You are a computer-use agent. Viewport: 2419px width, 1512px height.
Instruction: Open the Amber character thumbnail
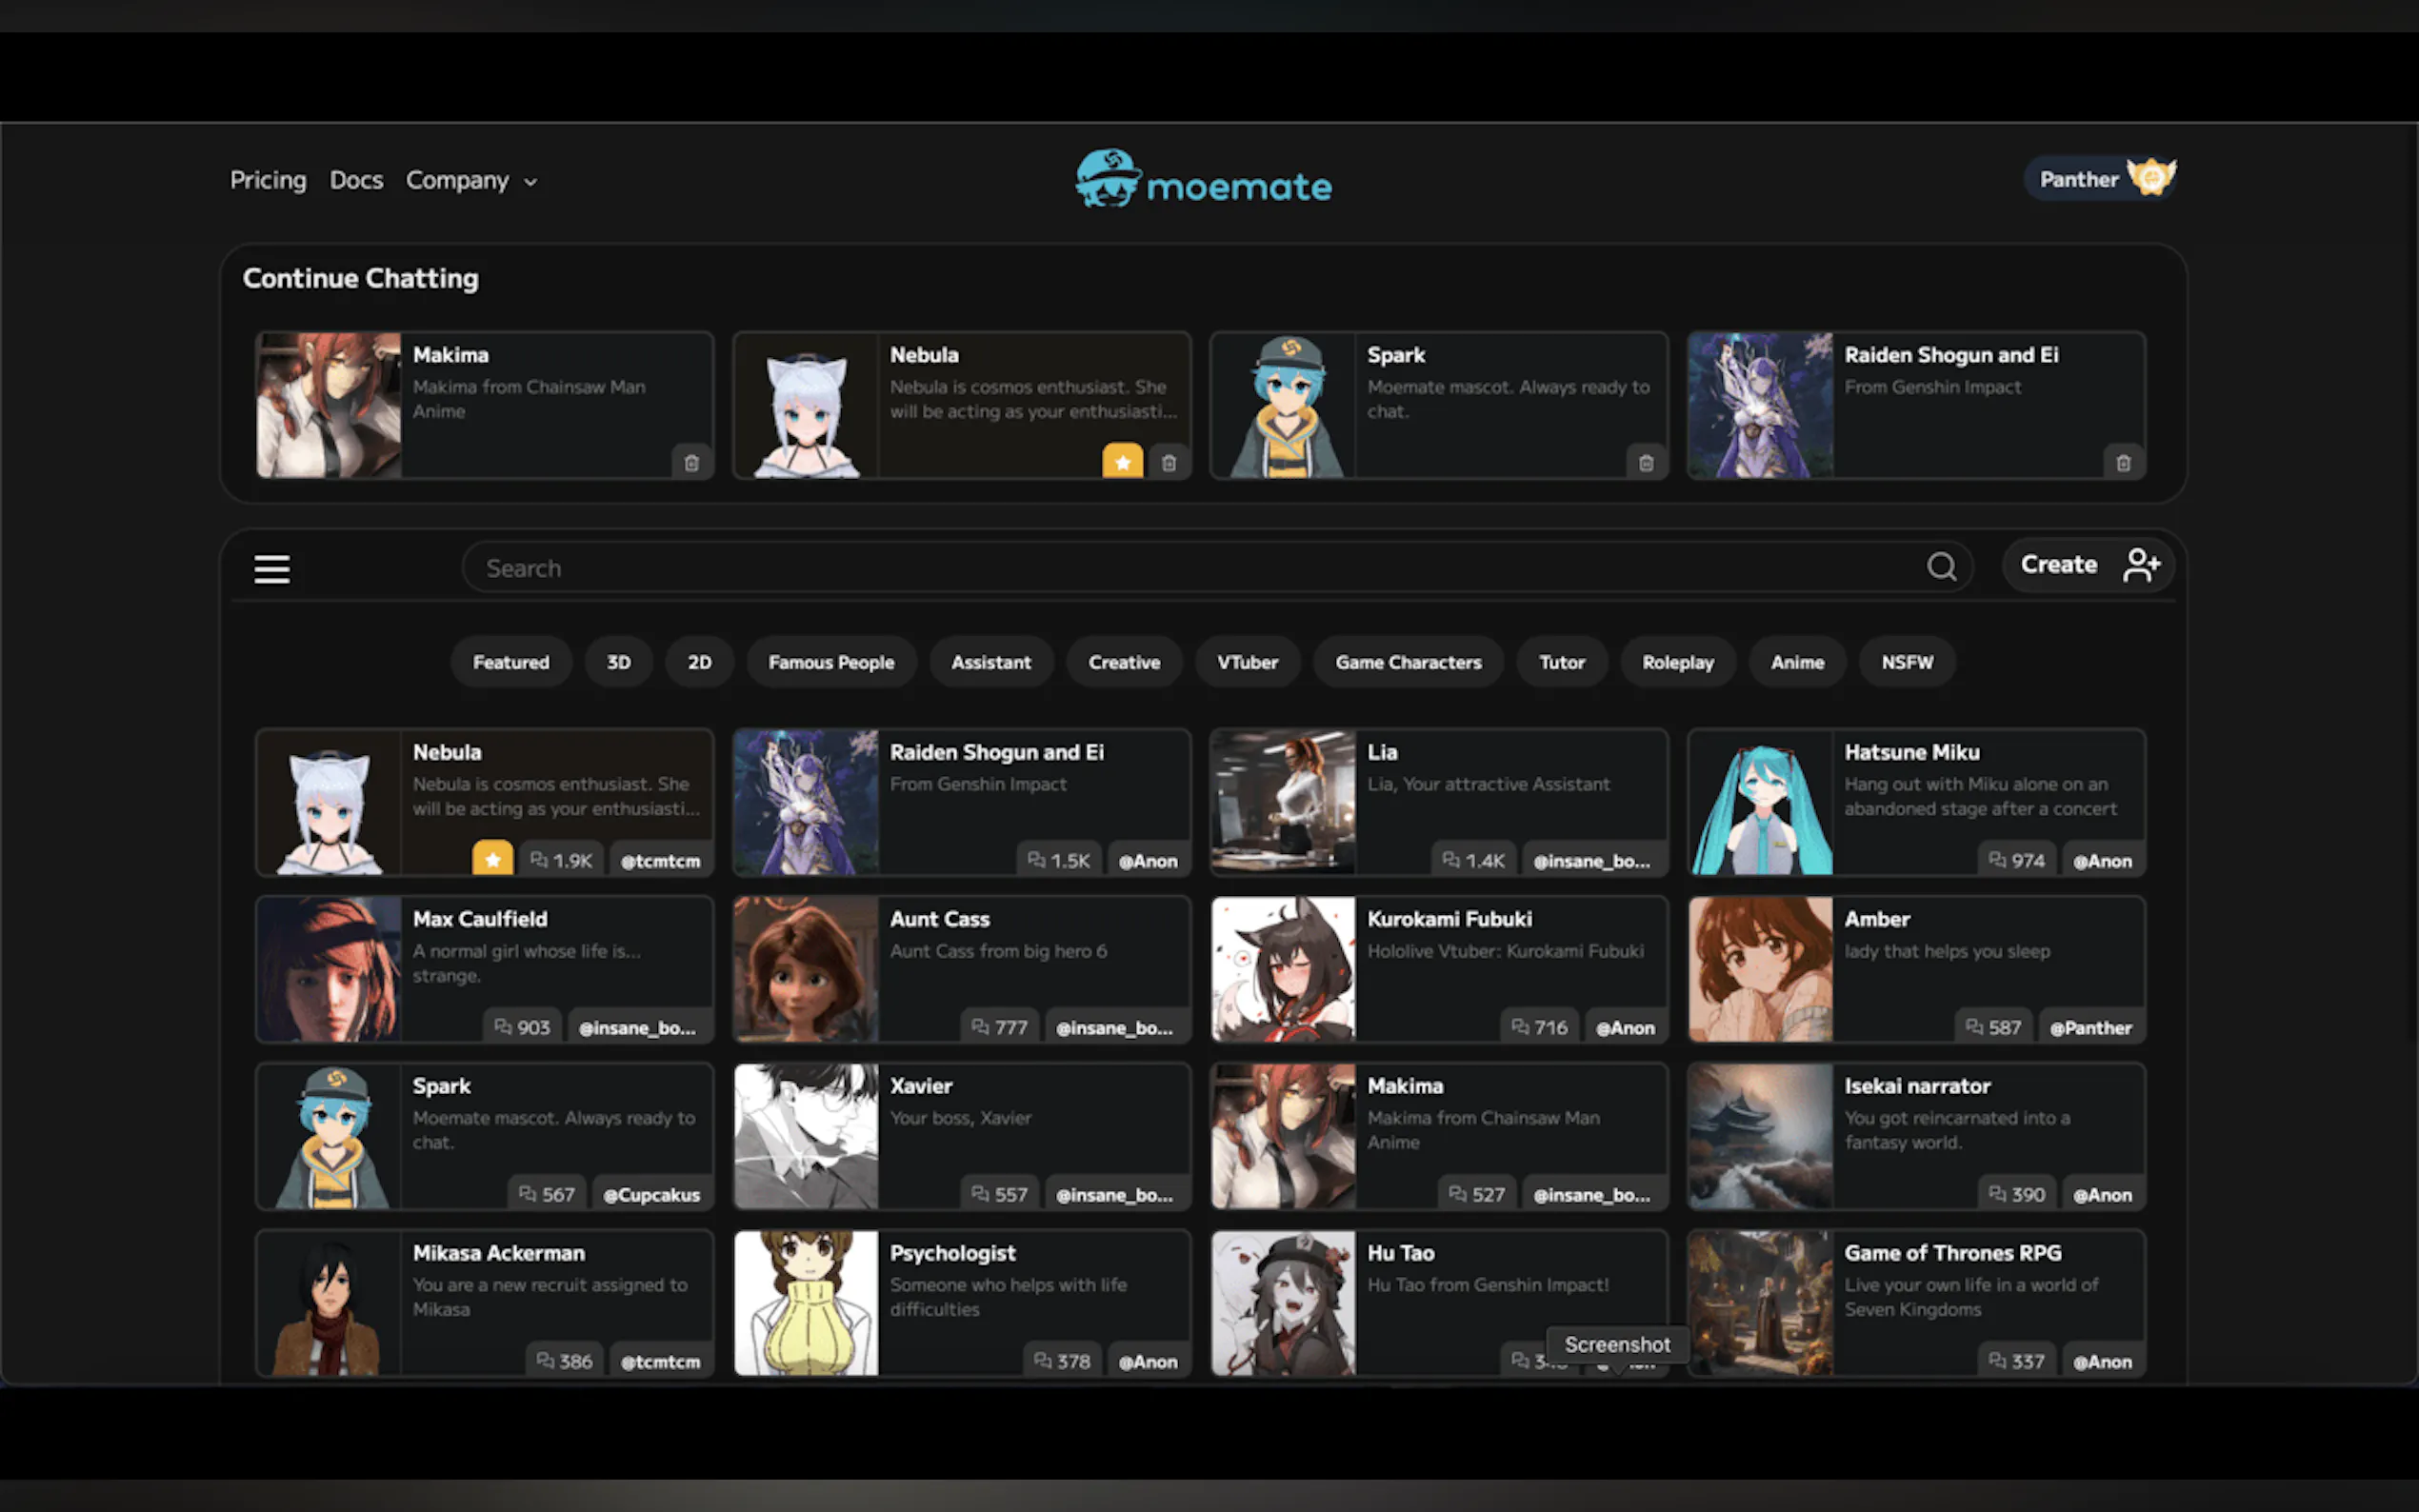[1761, 969]
